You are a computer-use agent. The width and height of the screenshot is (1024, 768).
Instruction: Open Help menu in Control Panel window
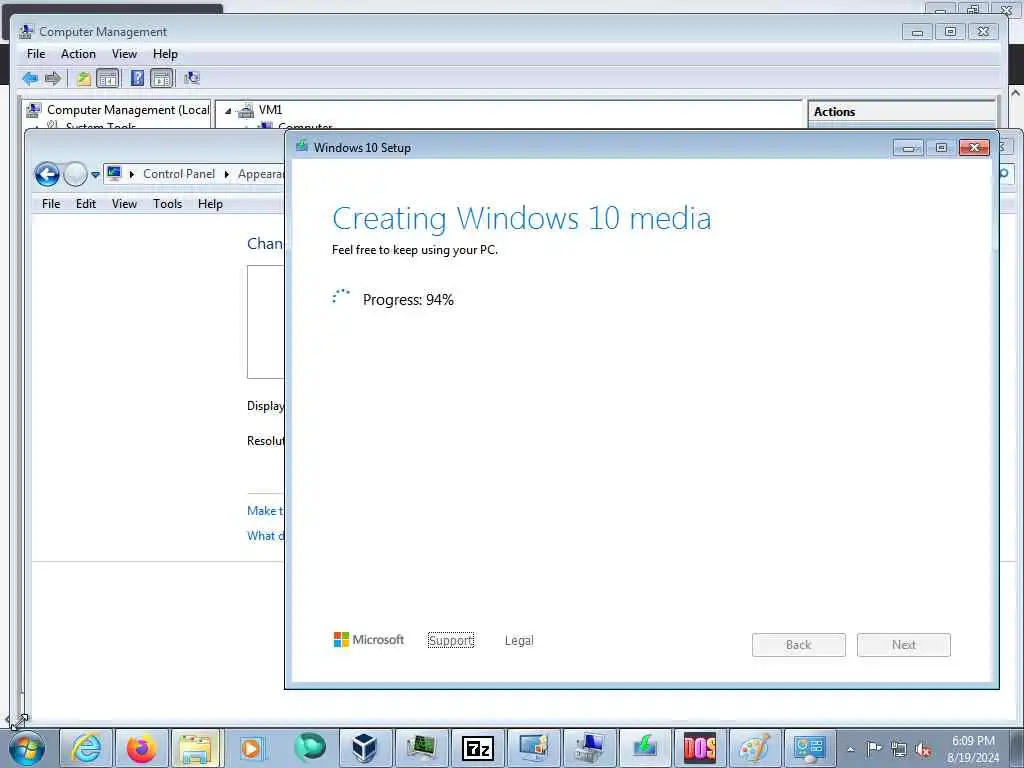[x=210, y=204]
